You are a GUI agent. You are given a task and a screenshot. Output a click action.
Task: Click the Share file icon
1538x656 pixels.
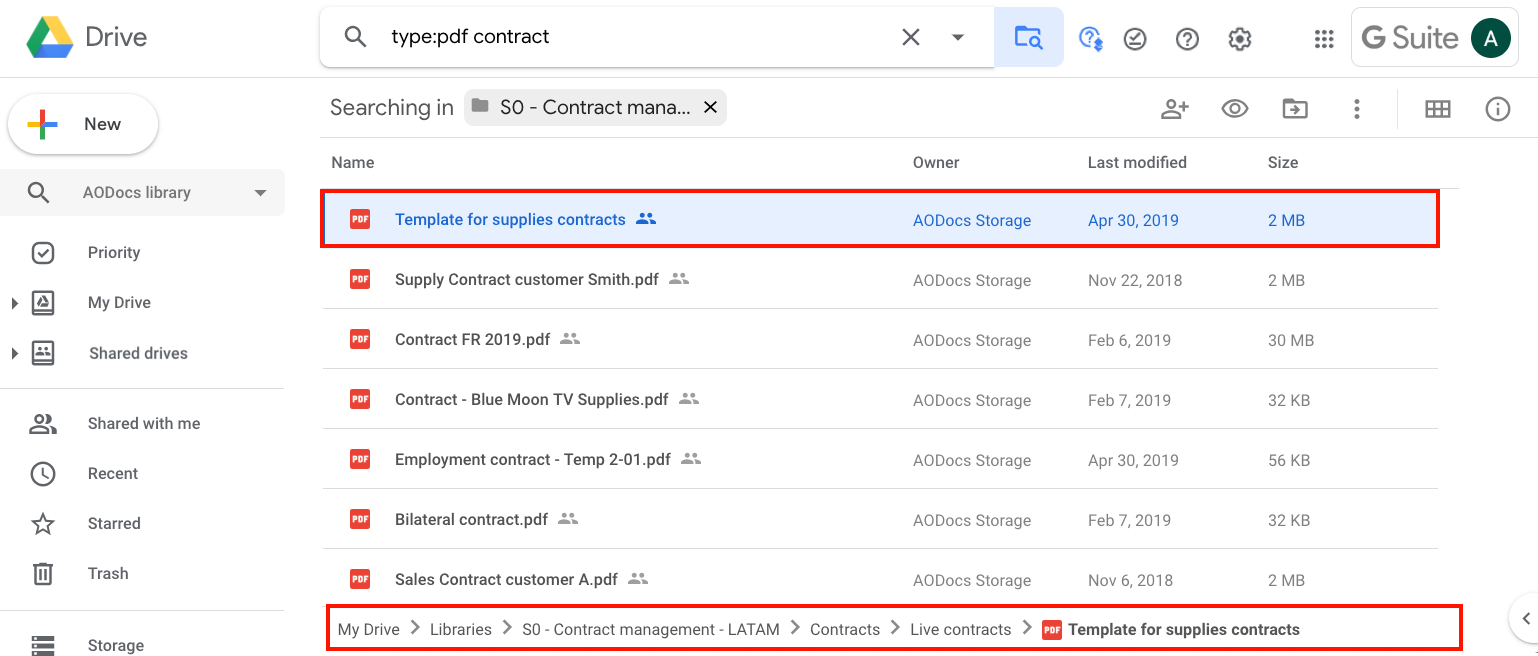pyautogui.click(x=1175, y=108)
